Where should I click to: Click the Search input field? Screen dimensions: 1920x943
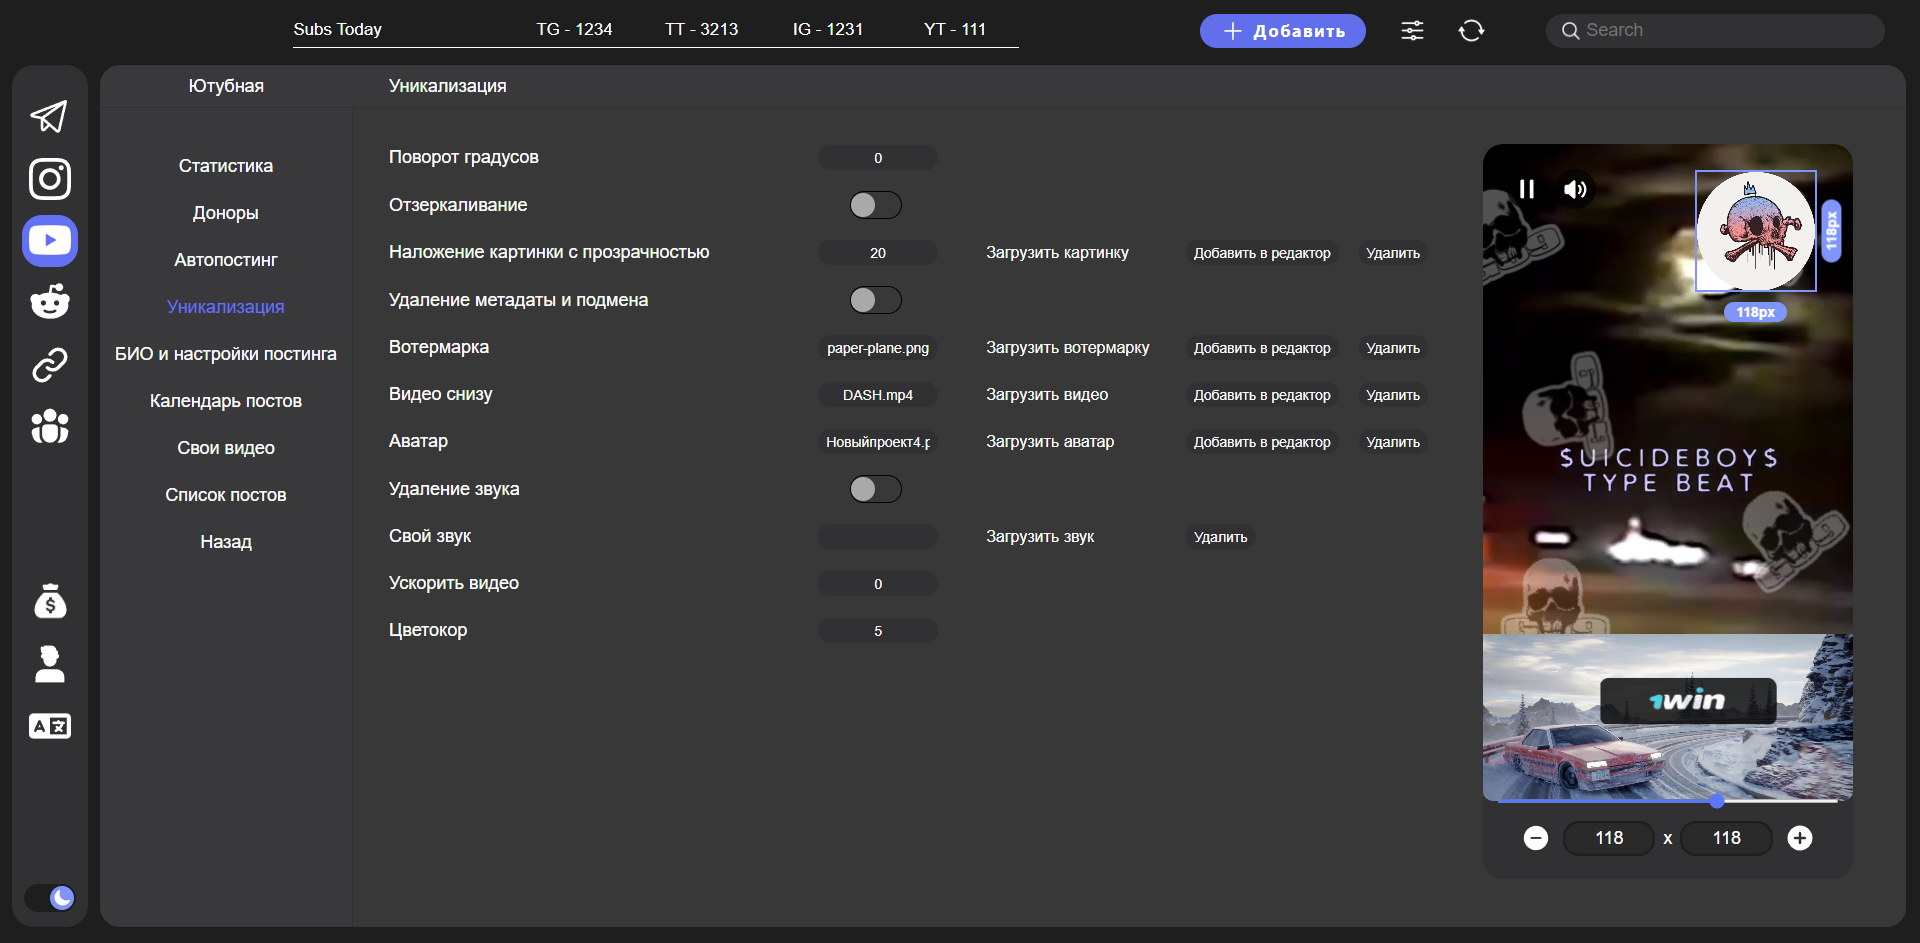pyautogui.click(x=1725, y=31)
